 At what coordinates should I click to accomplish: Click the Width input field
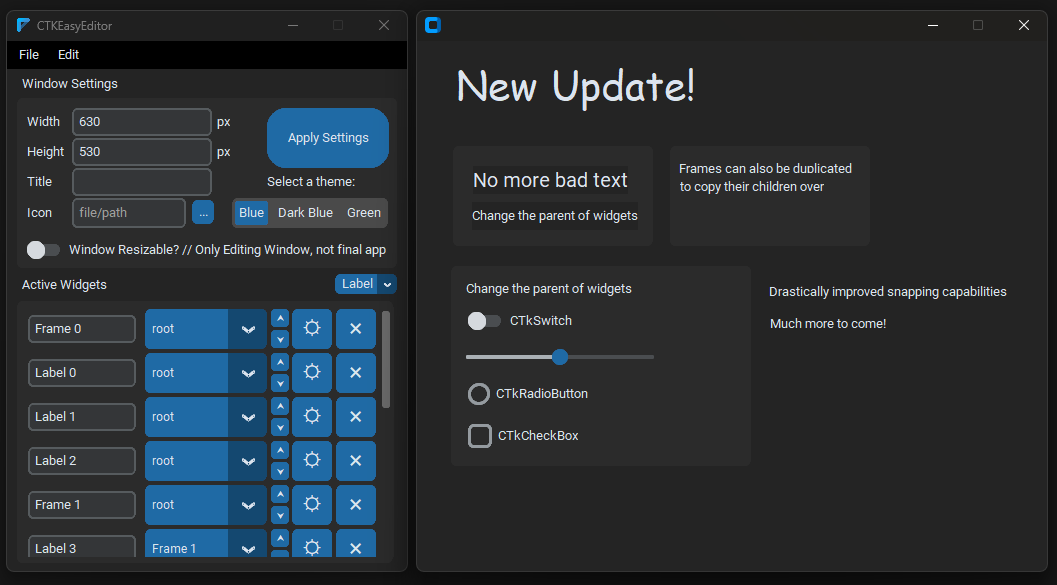click(x=142, y=122)
